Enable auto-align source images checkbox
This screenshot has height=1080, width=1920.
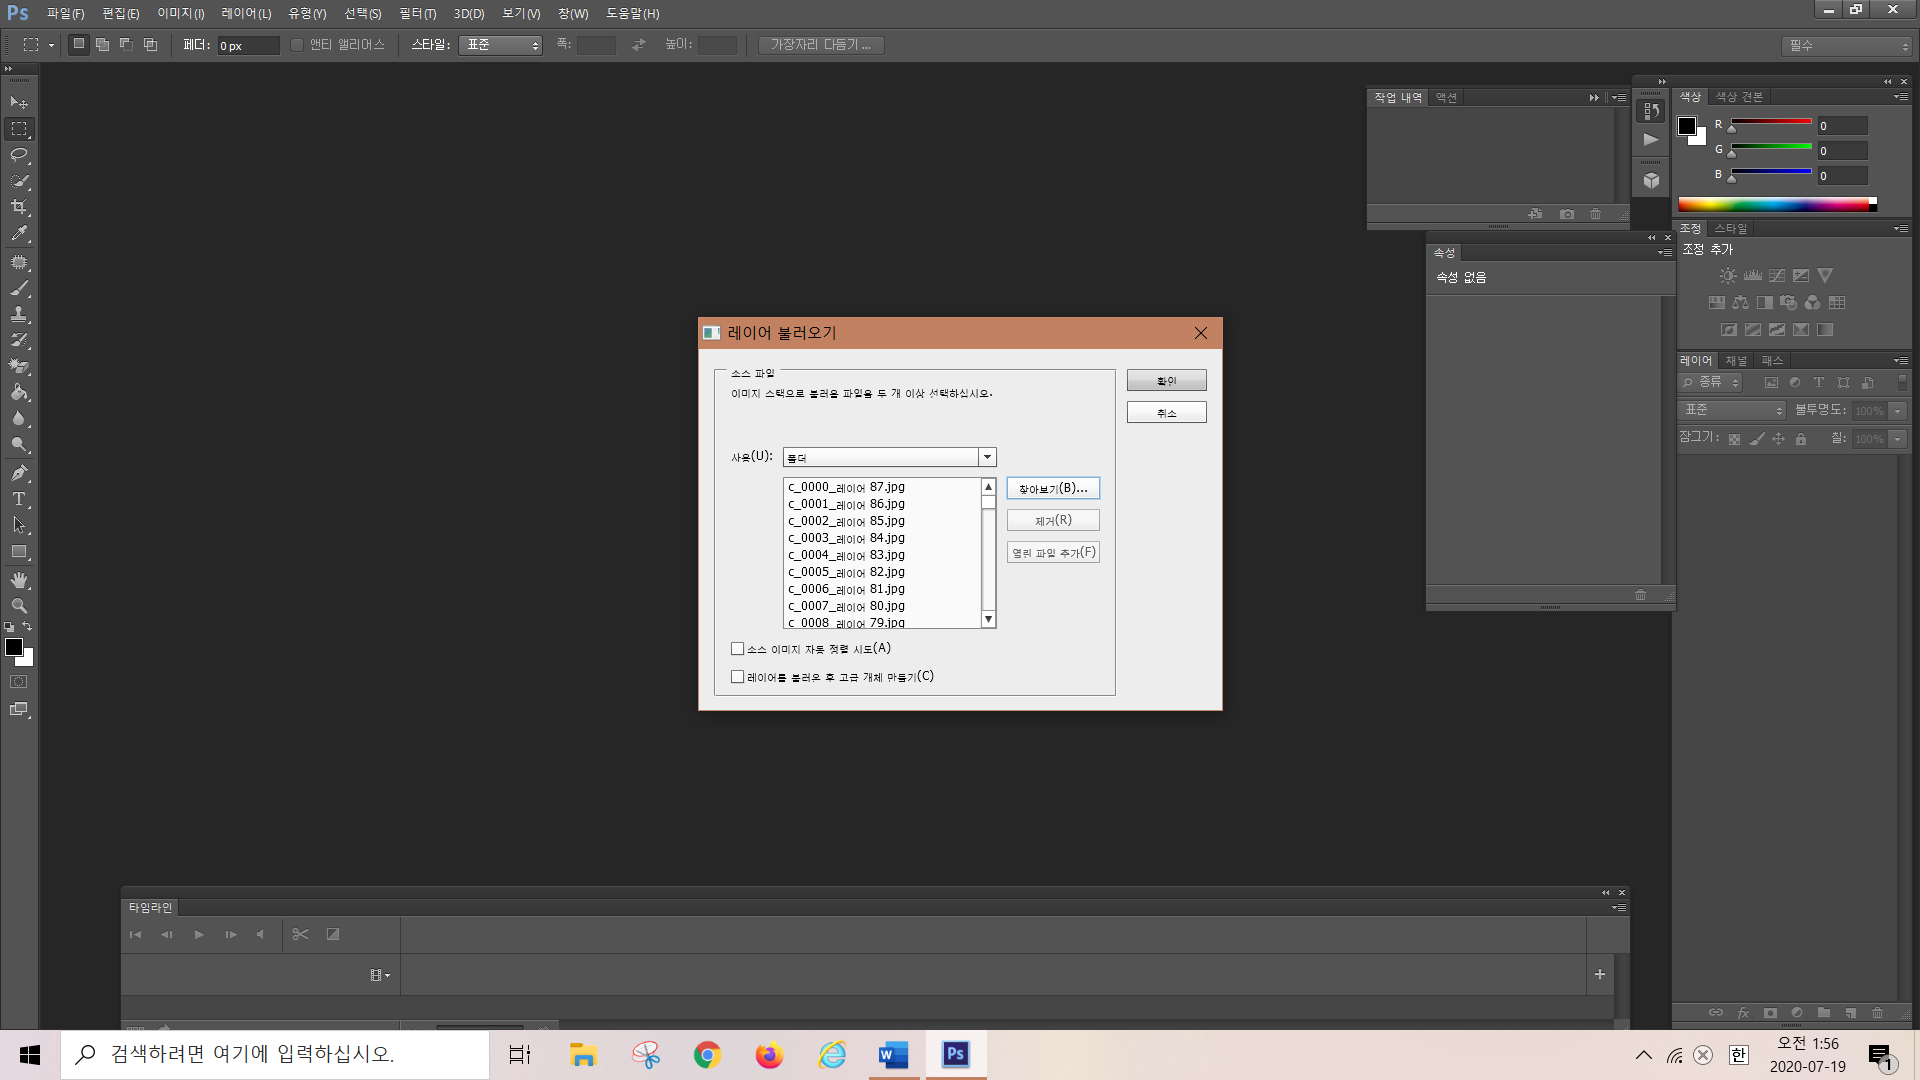pos(738,649)
